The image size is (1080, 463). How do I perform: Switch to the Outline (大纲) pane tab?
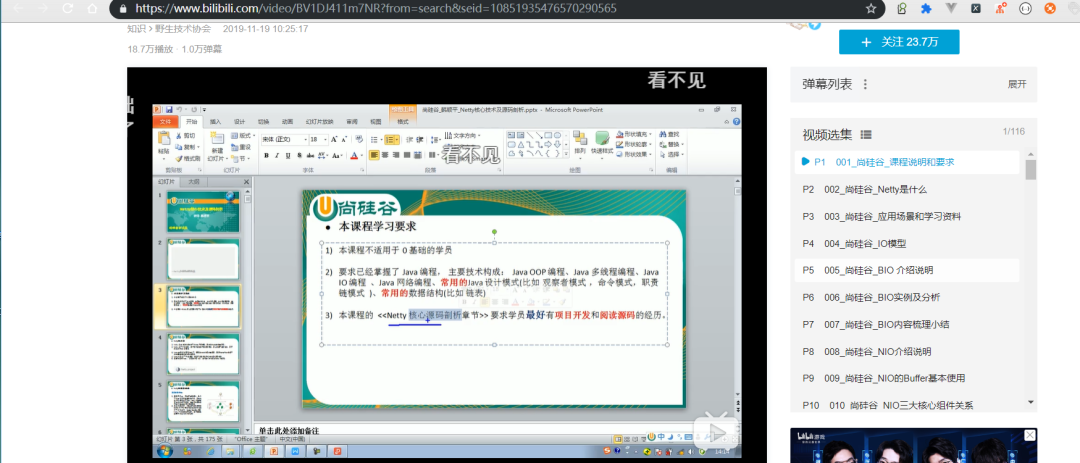click(196, 182)
